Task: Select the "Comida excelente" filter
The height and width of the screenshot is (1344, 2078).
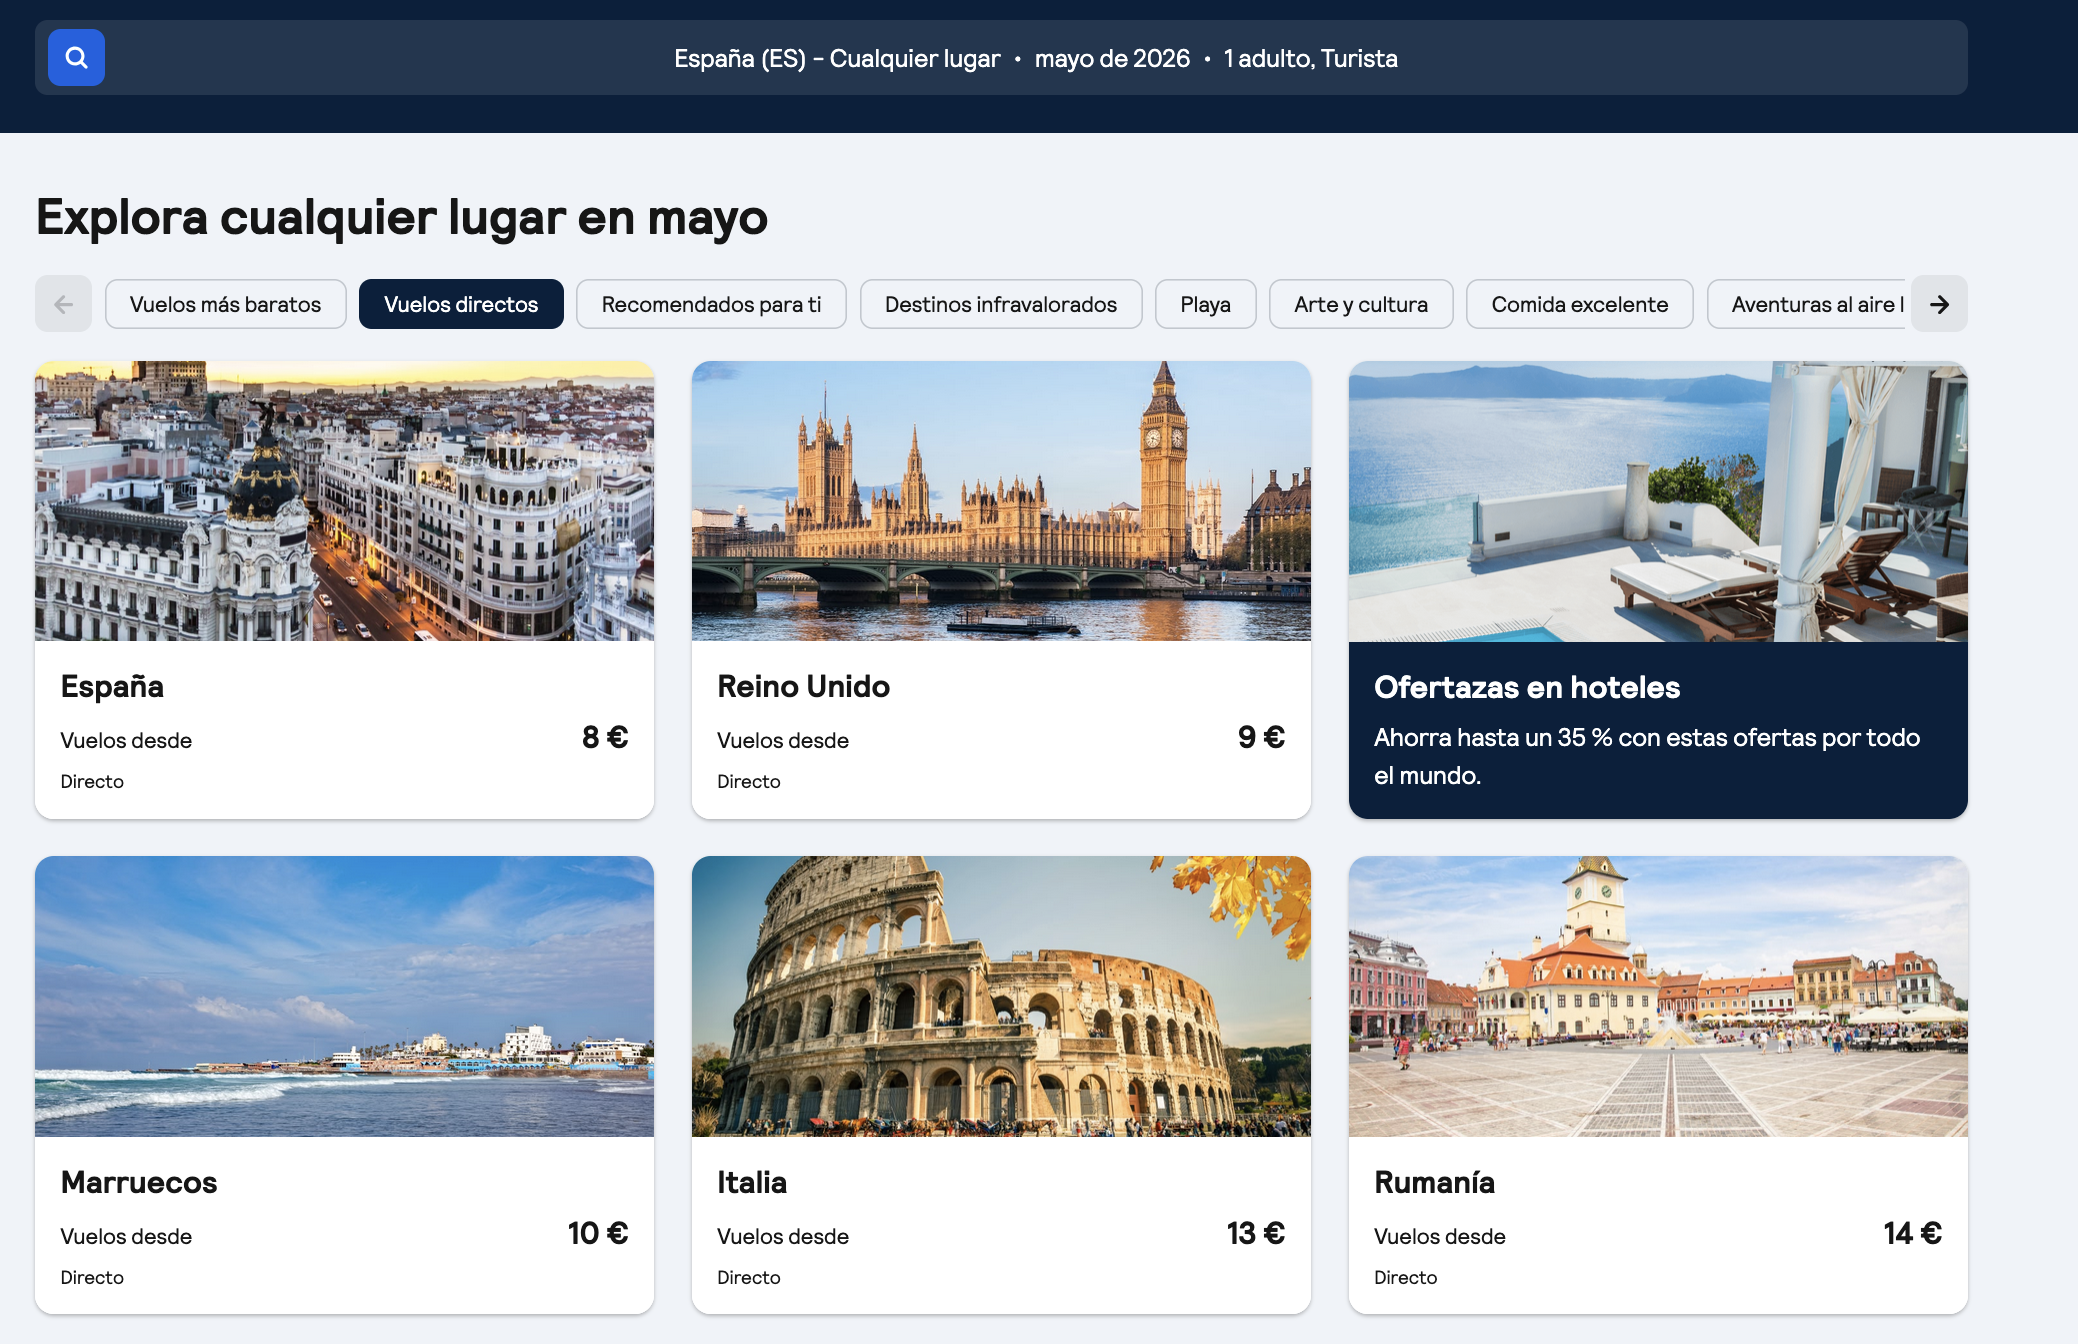Action: coord(1579,303)
